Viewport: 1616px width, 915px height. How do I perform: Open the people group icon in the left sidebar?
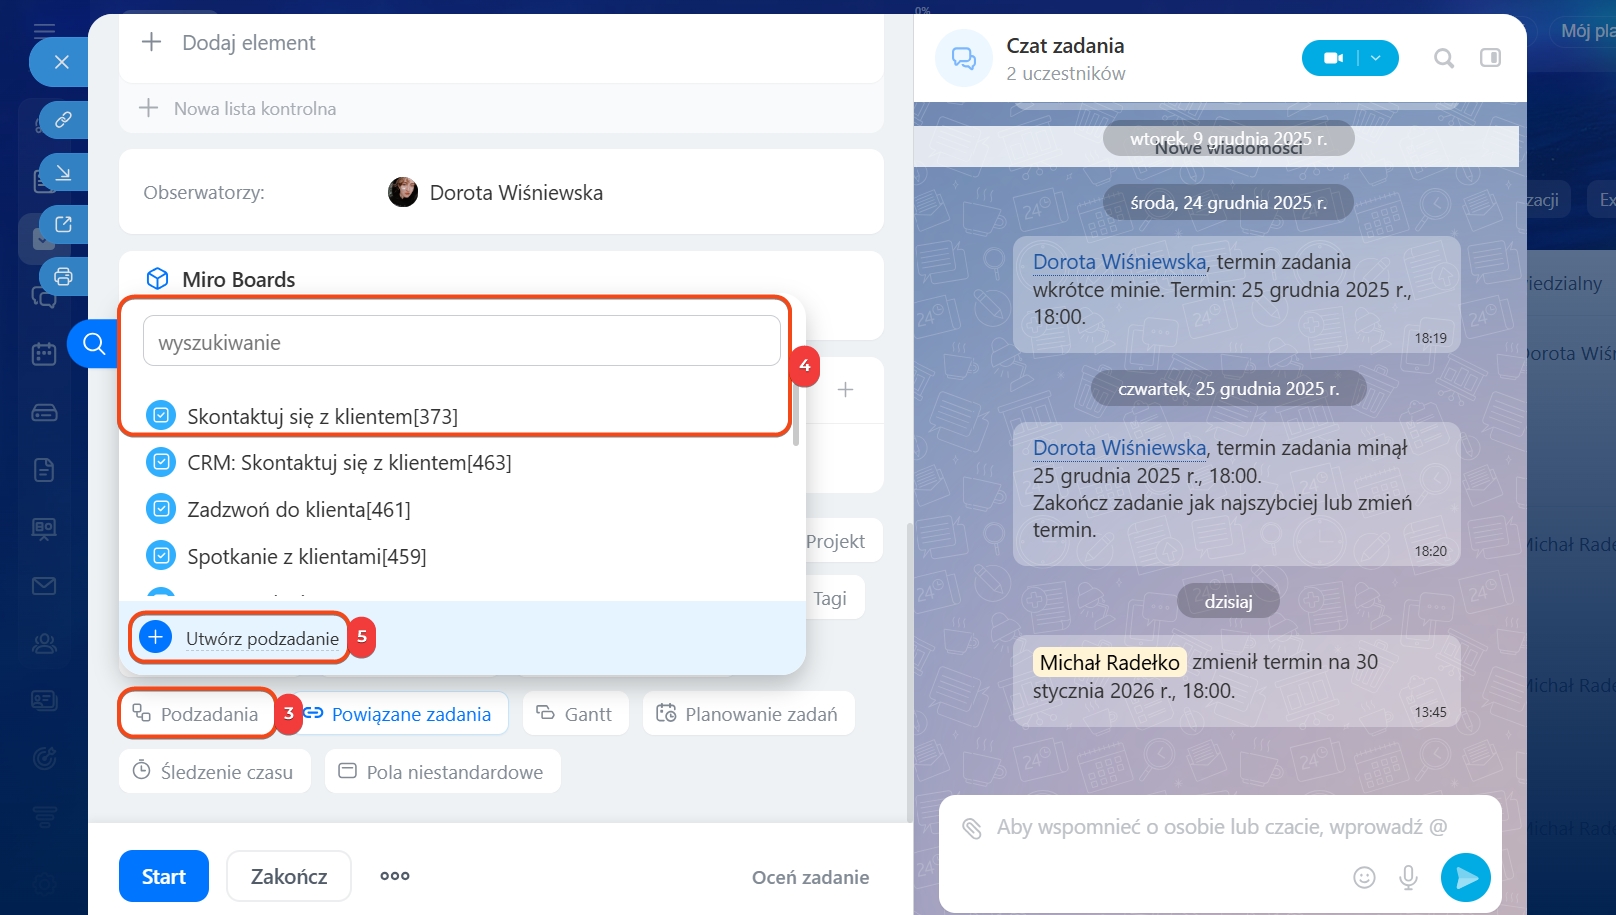click(x=44, y=644)
